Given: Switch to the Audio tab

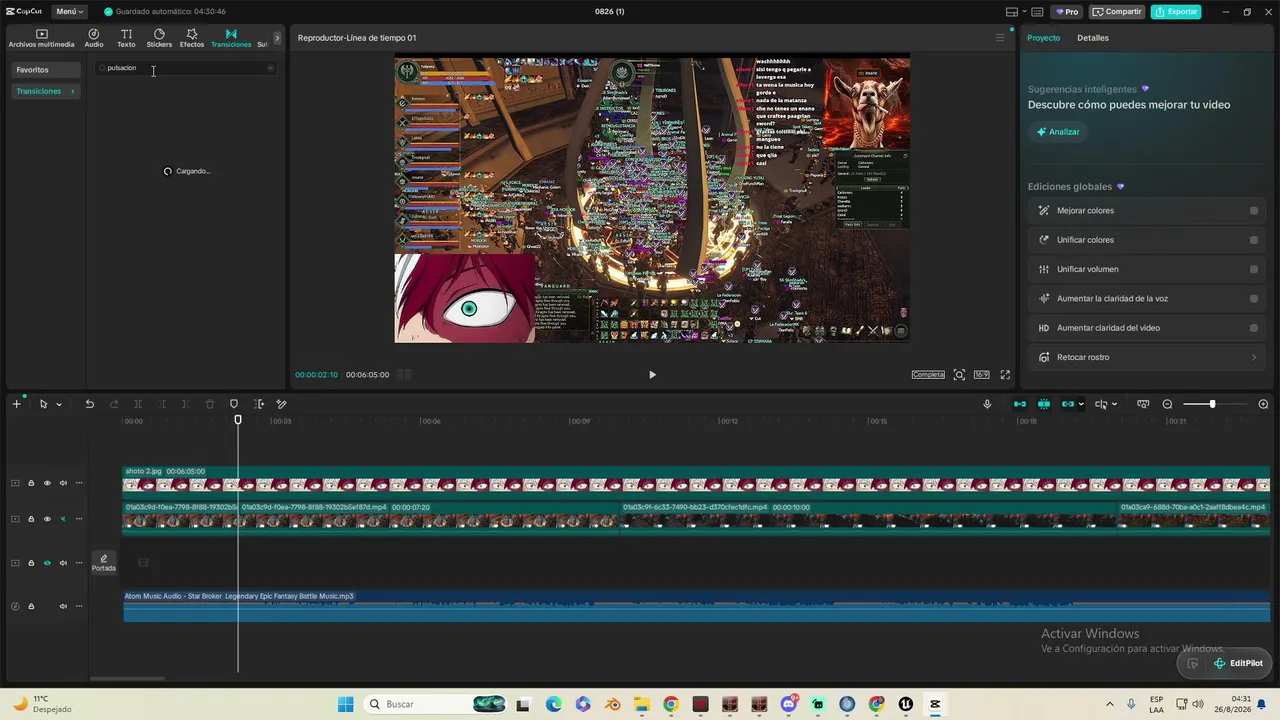Looking at the screenshot, I should (94, 38).
